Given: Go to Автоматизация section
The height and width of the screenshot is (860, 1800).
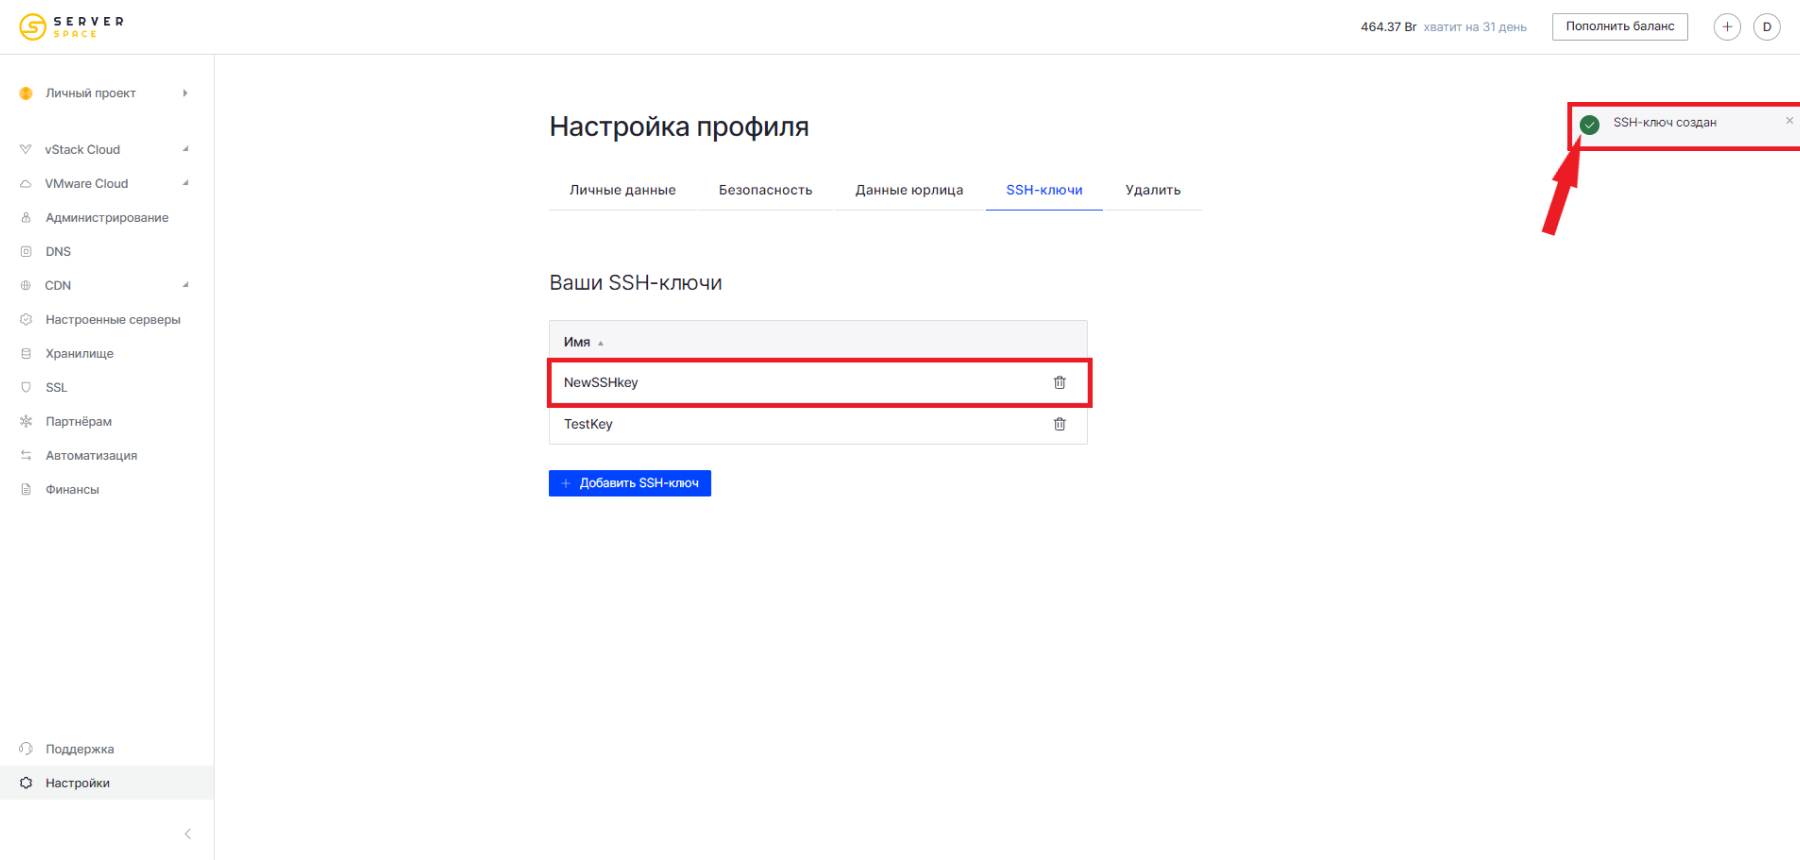Looking at the screenshot, I should pyautogui.click(x=91, y=455).
